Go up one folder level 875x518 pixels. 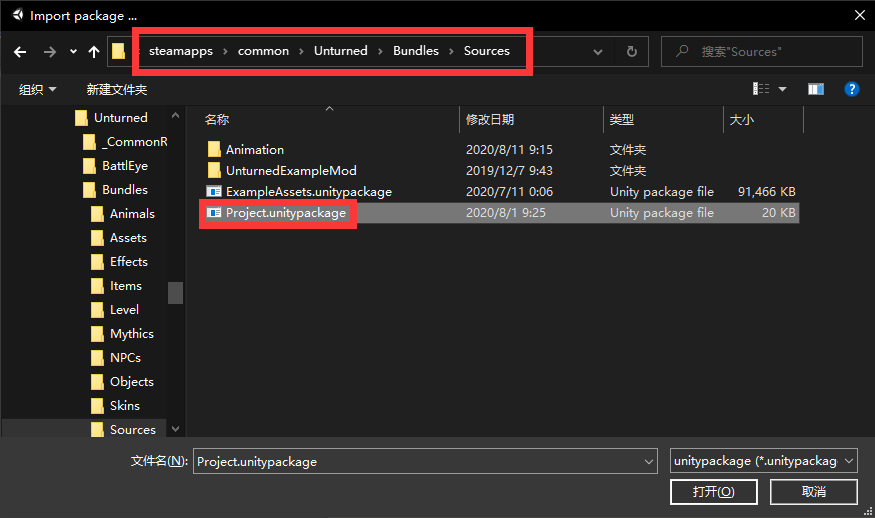tap(94, 52)
